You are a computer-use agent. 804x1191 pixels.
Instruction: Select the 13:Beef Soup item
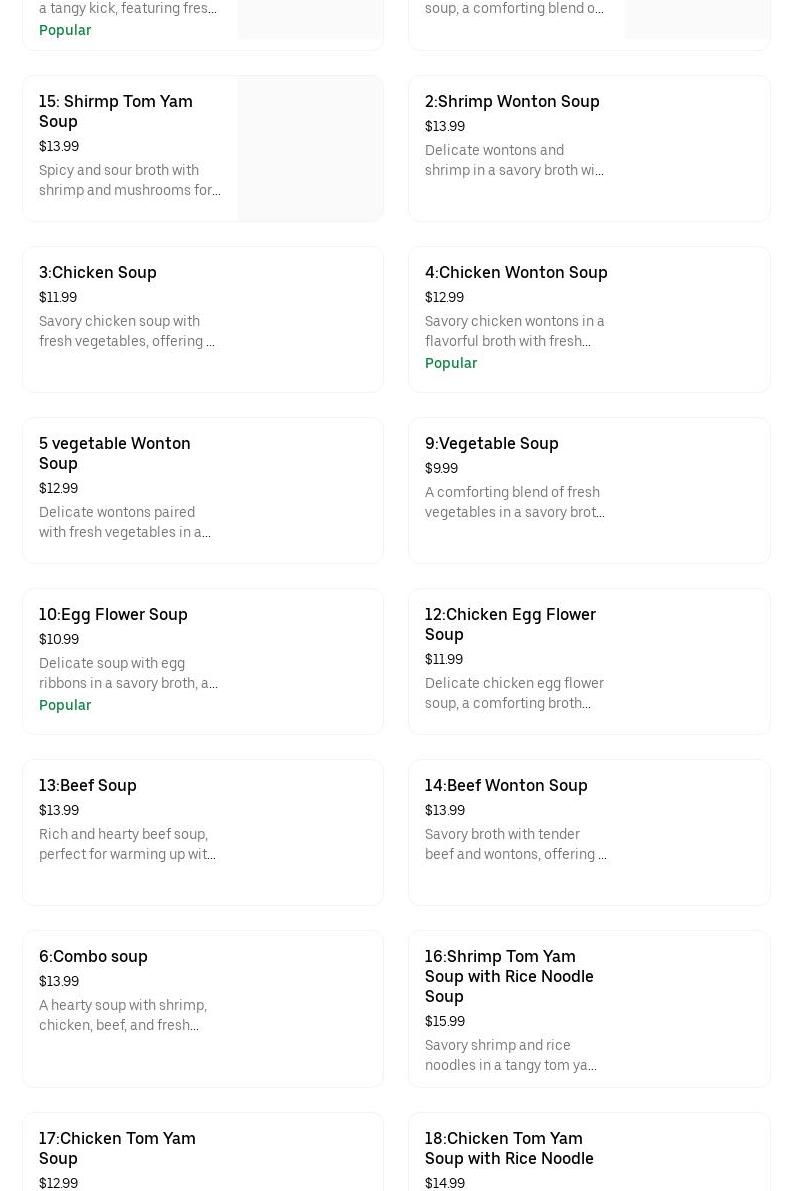[88, 786]
